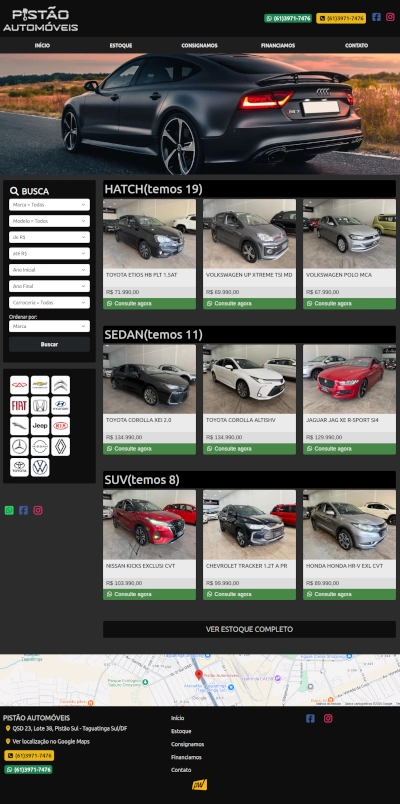
Task: Click Consulte agora under Toyota Etios
Action: click(x=149, y=304)
